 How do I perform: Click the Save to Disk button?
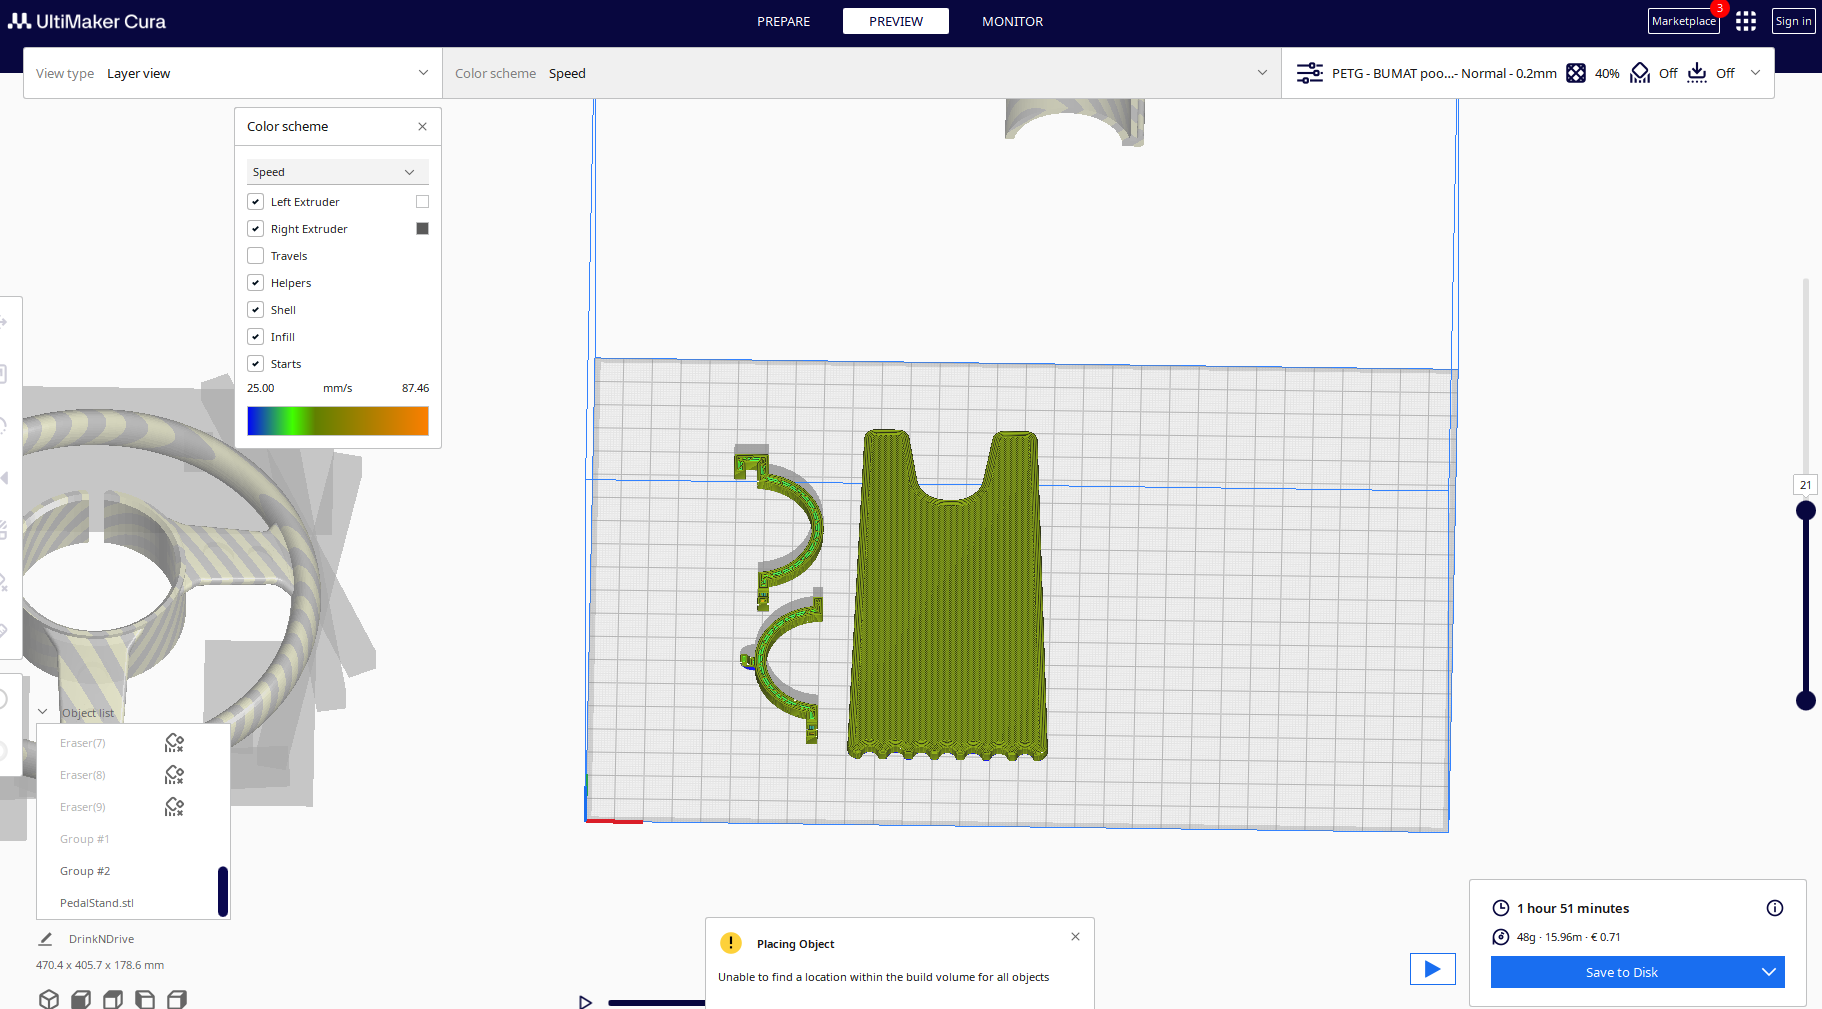point(1621,971)
